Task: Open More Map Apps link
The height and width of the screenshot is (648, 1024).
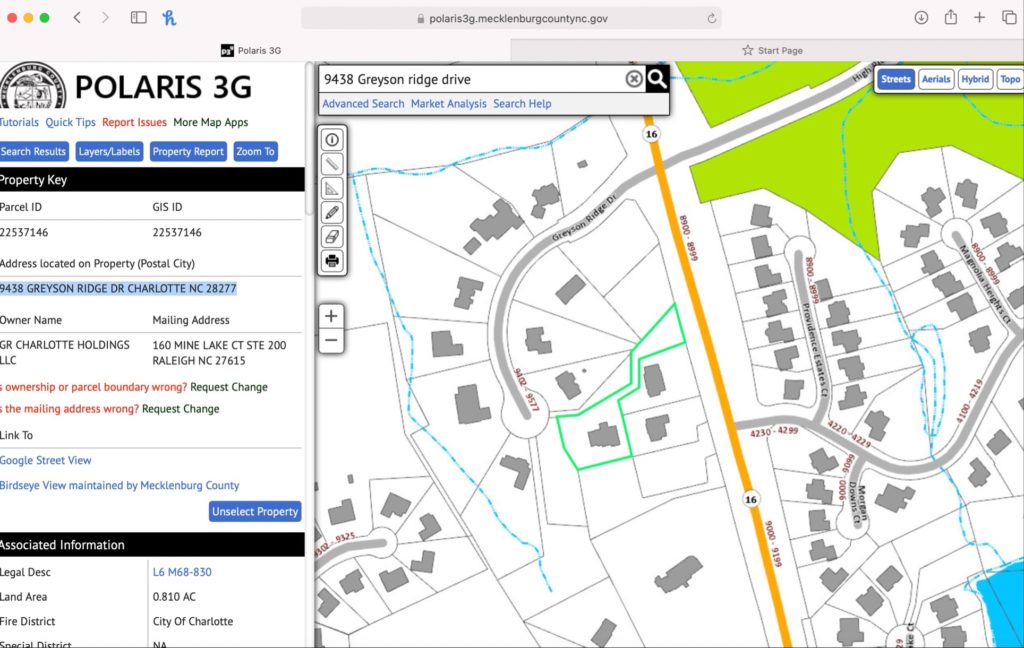Action: click(x=210, y=122)
